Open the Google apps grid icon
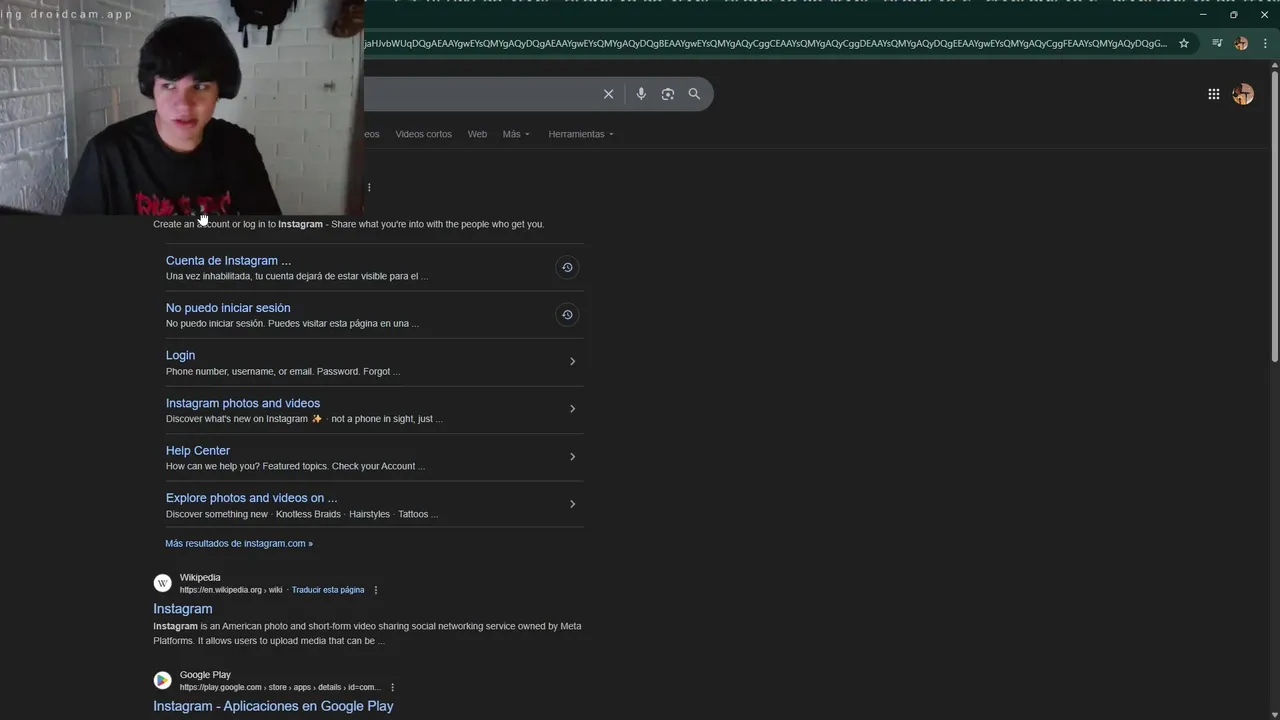Image resolution: width=1280 pixels, height=720 pixels. (x=1213, y=94)
